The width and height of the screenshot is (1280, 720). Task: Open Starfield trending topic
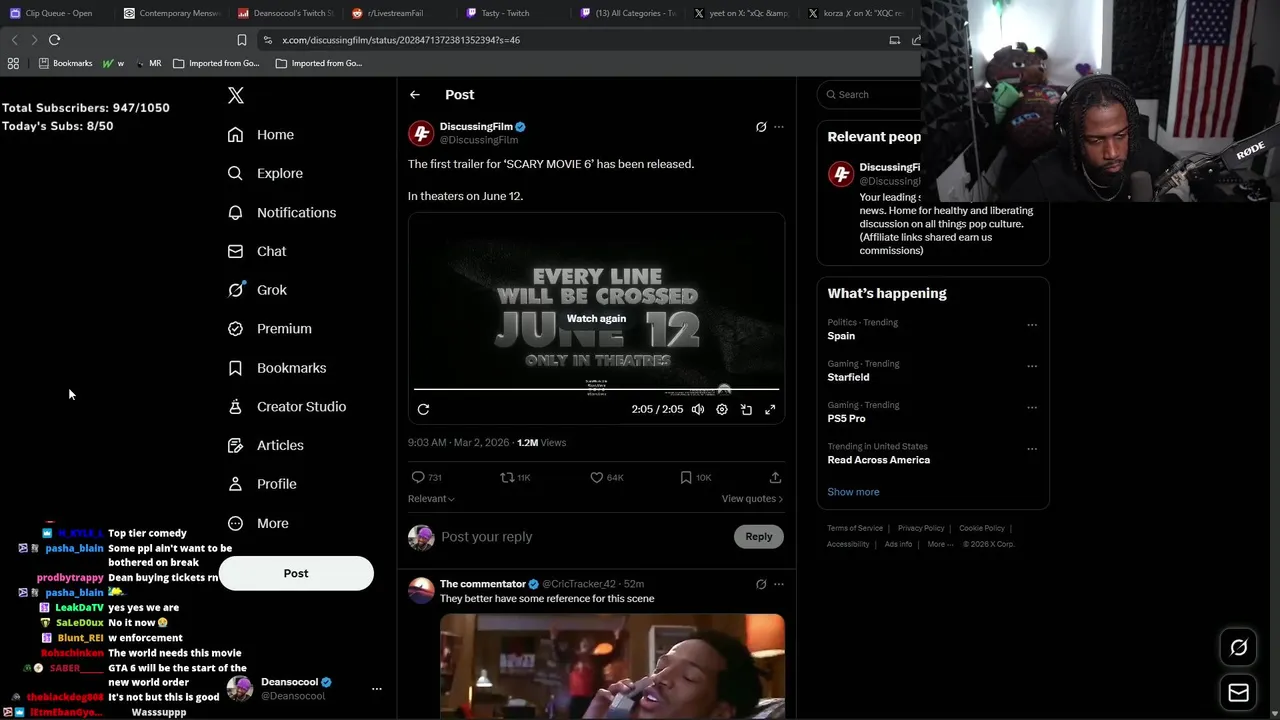click(848, 377)
